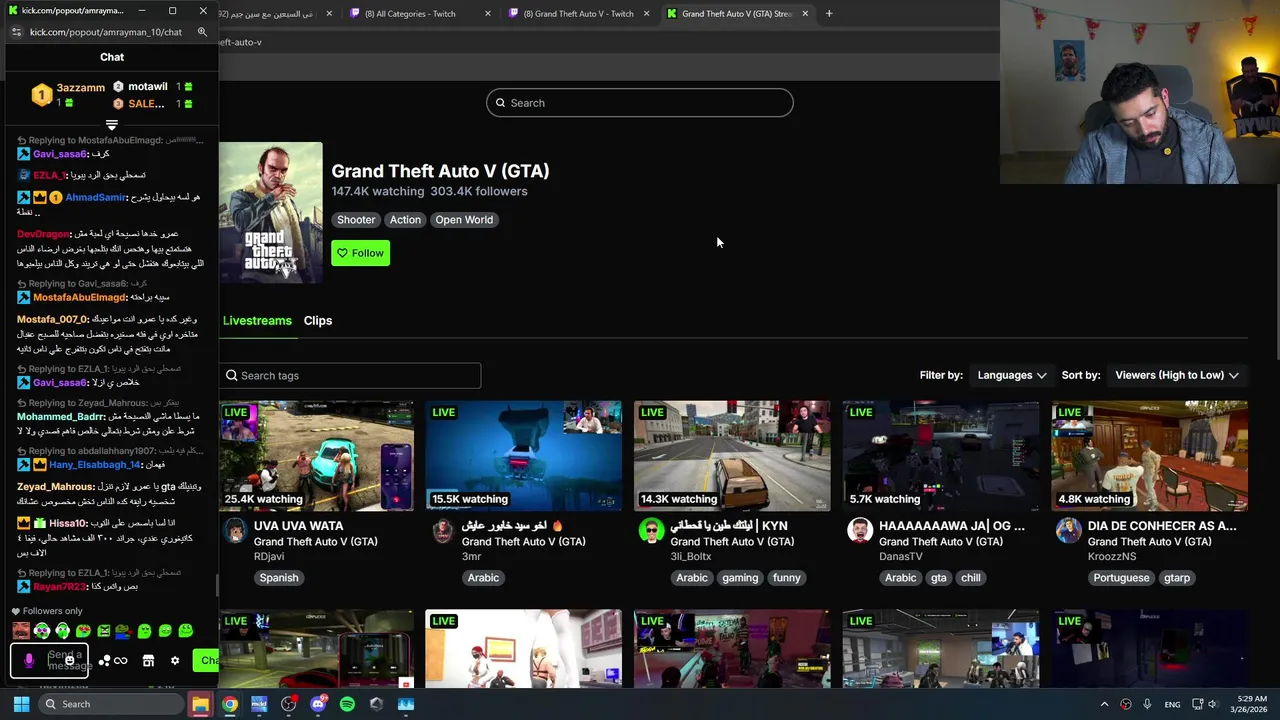The height and width of the screenshot is (720, 1280).
Task: Expand the gift leaderboard with the down-arrow handle
Action: click(112, 125)
